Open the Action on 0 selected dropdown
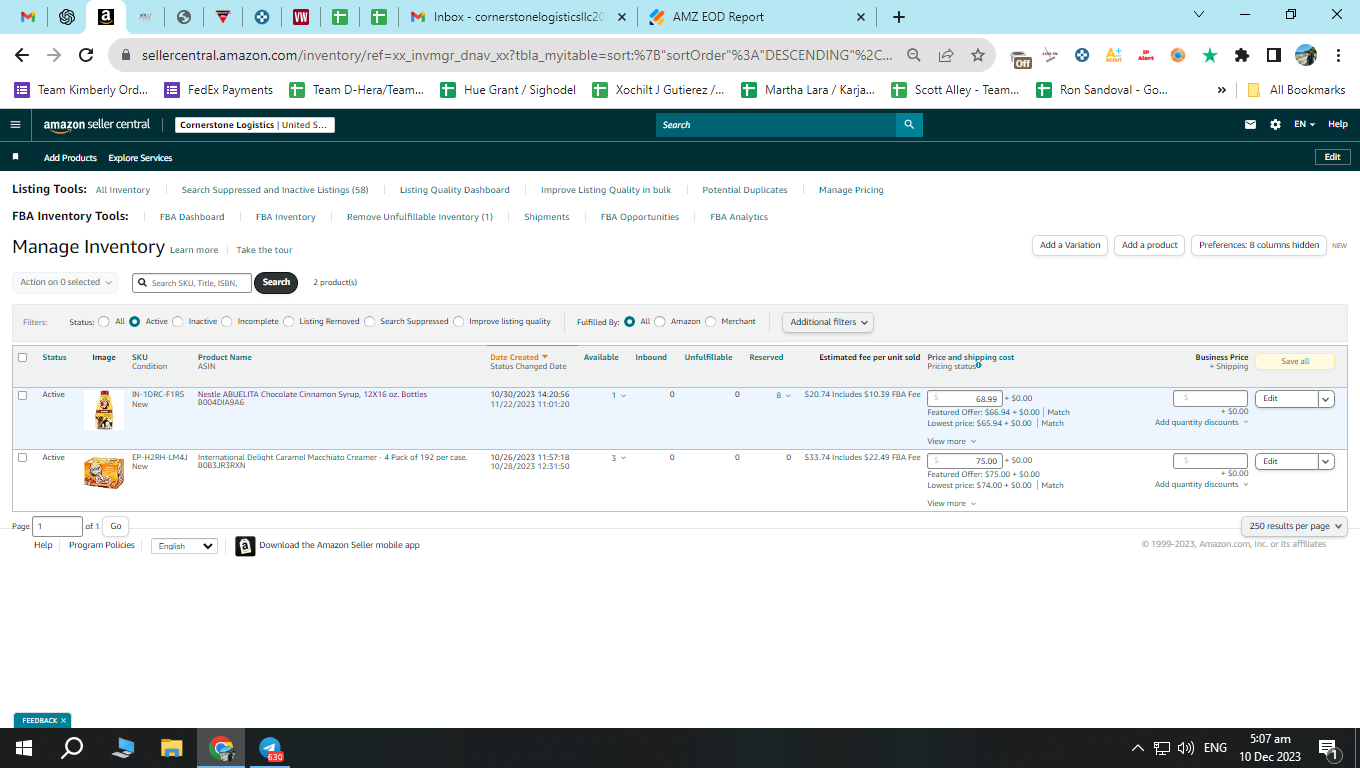The image size is (1360, 768). coord(65,283)
